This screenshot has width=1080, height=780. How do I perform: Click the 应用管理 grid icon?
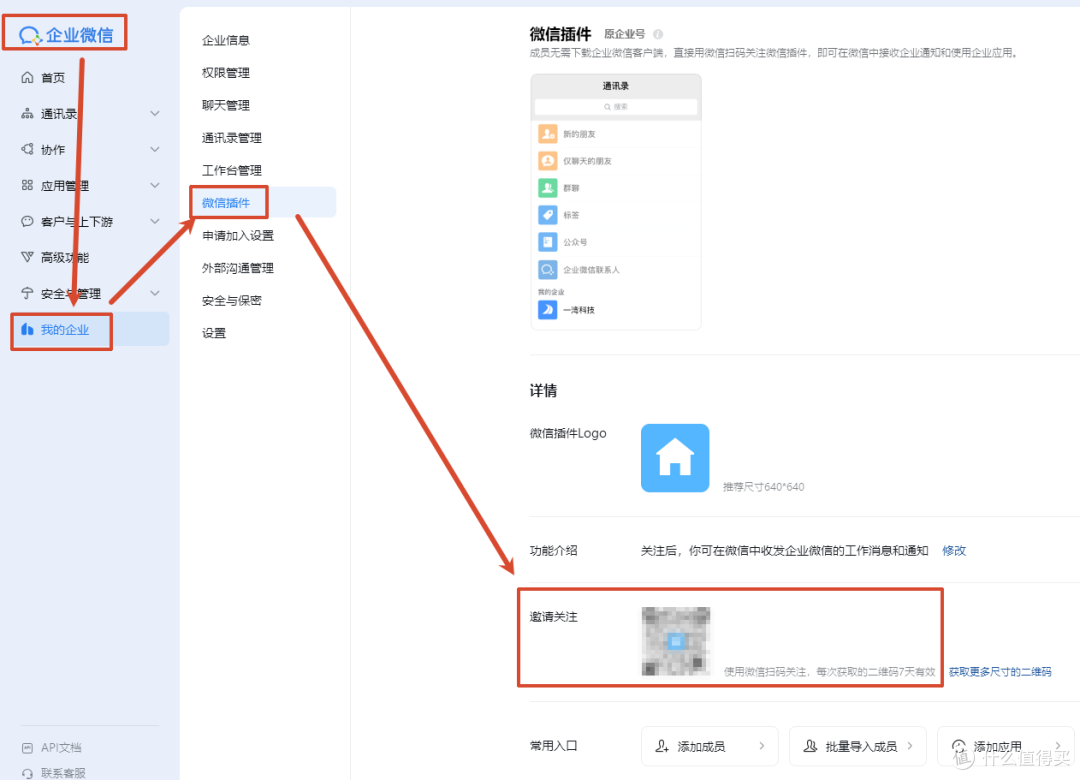point(27,185)
